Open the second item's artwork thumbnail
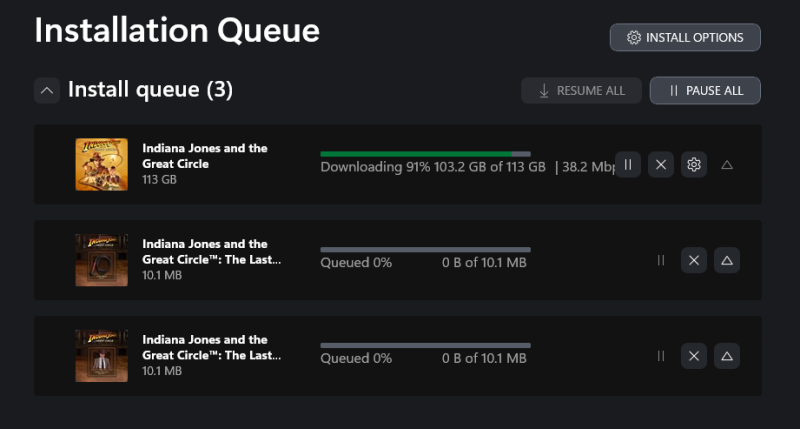Screen dimensions: 800x429 click(x=101, y=260)
